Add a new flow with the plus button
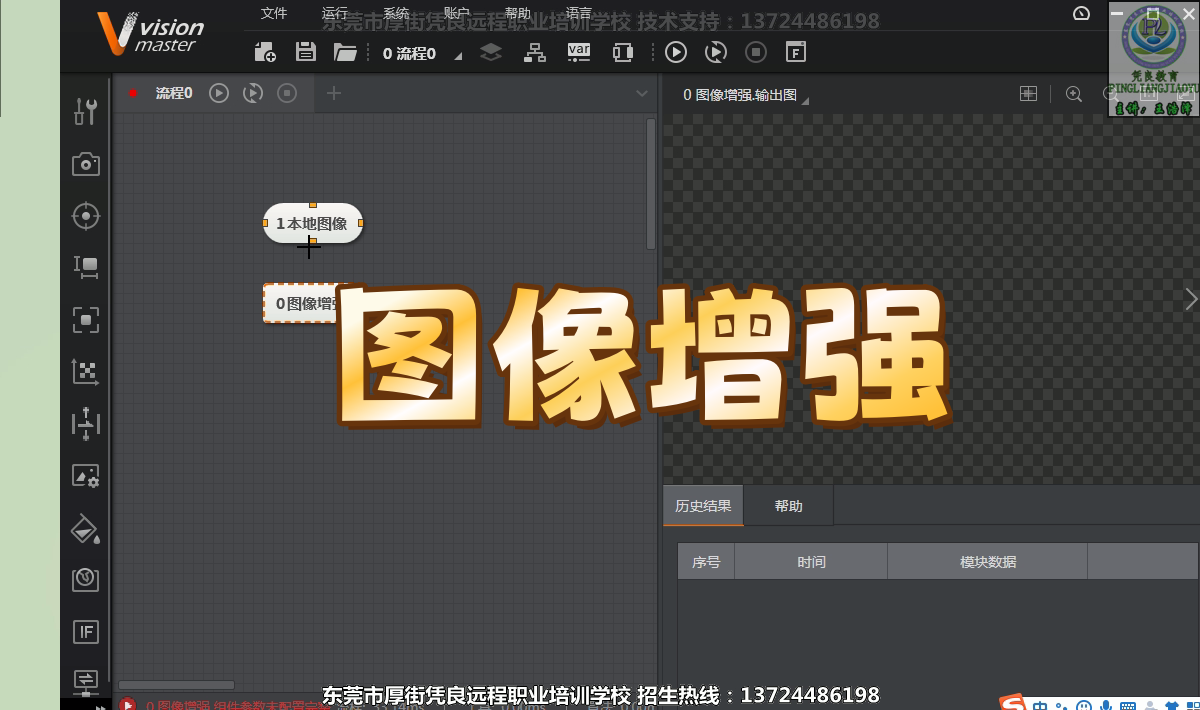This screenshot has width=1200, height=710. [x=334, y=93]
